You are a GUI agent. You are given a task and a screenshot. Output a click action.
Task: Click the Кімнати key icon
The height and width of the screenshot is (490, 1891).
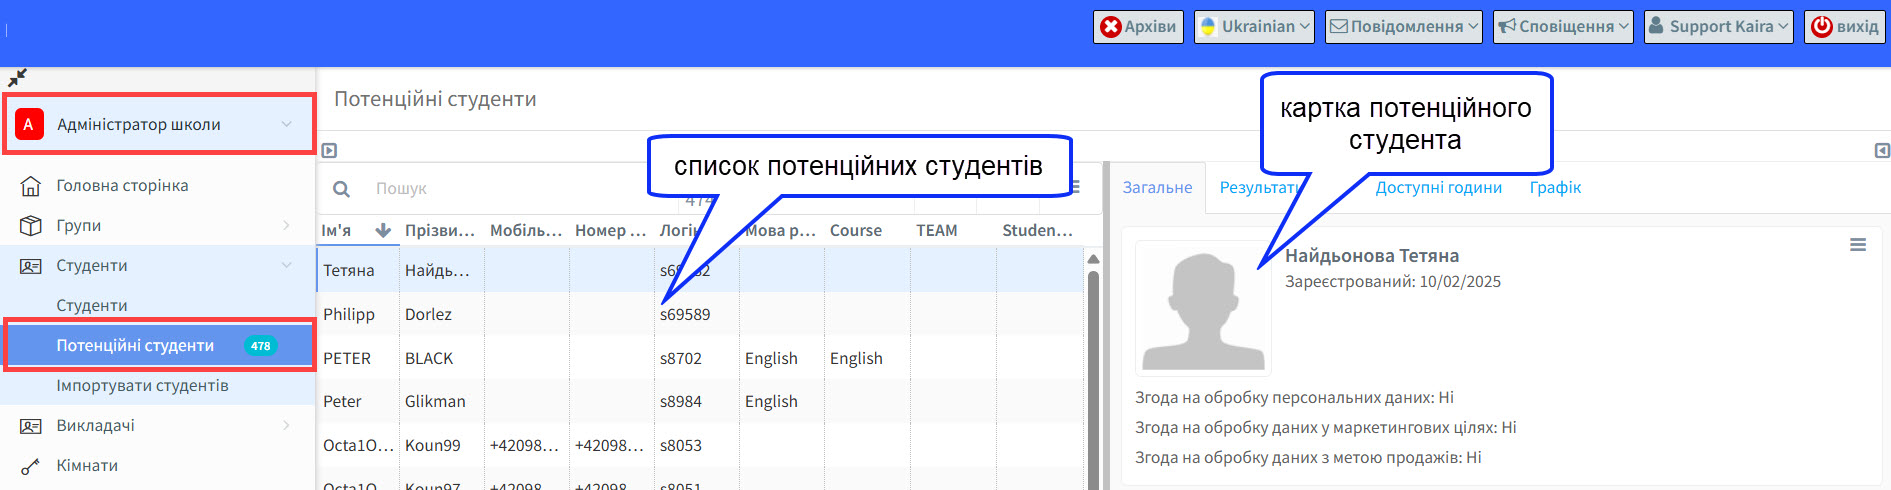31,465
